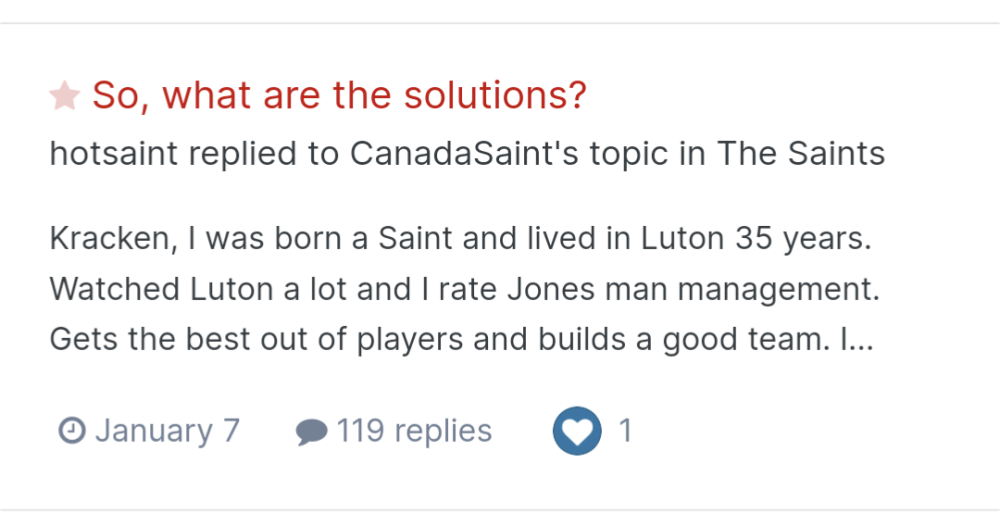Click the January 7 timestamp
The height and width of the screenshot is (514, 1000).
click(x=167, y=431)
